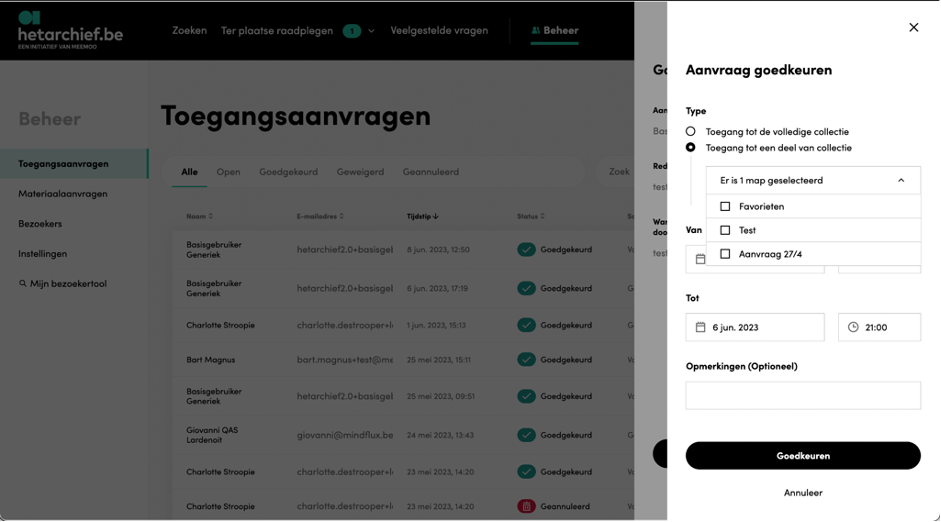
Task: Click the badge showing 1 in navigation
Action: click(352, 31)
